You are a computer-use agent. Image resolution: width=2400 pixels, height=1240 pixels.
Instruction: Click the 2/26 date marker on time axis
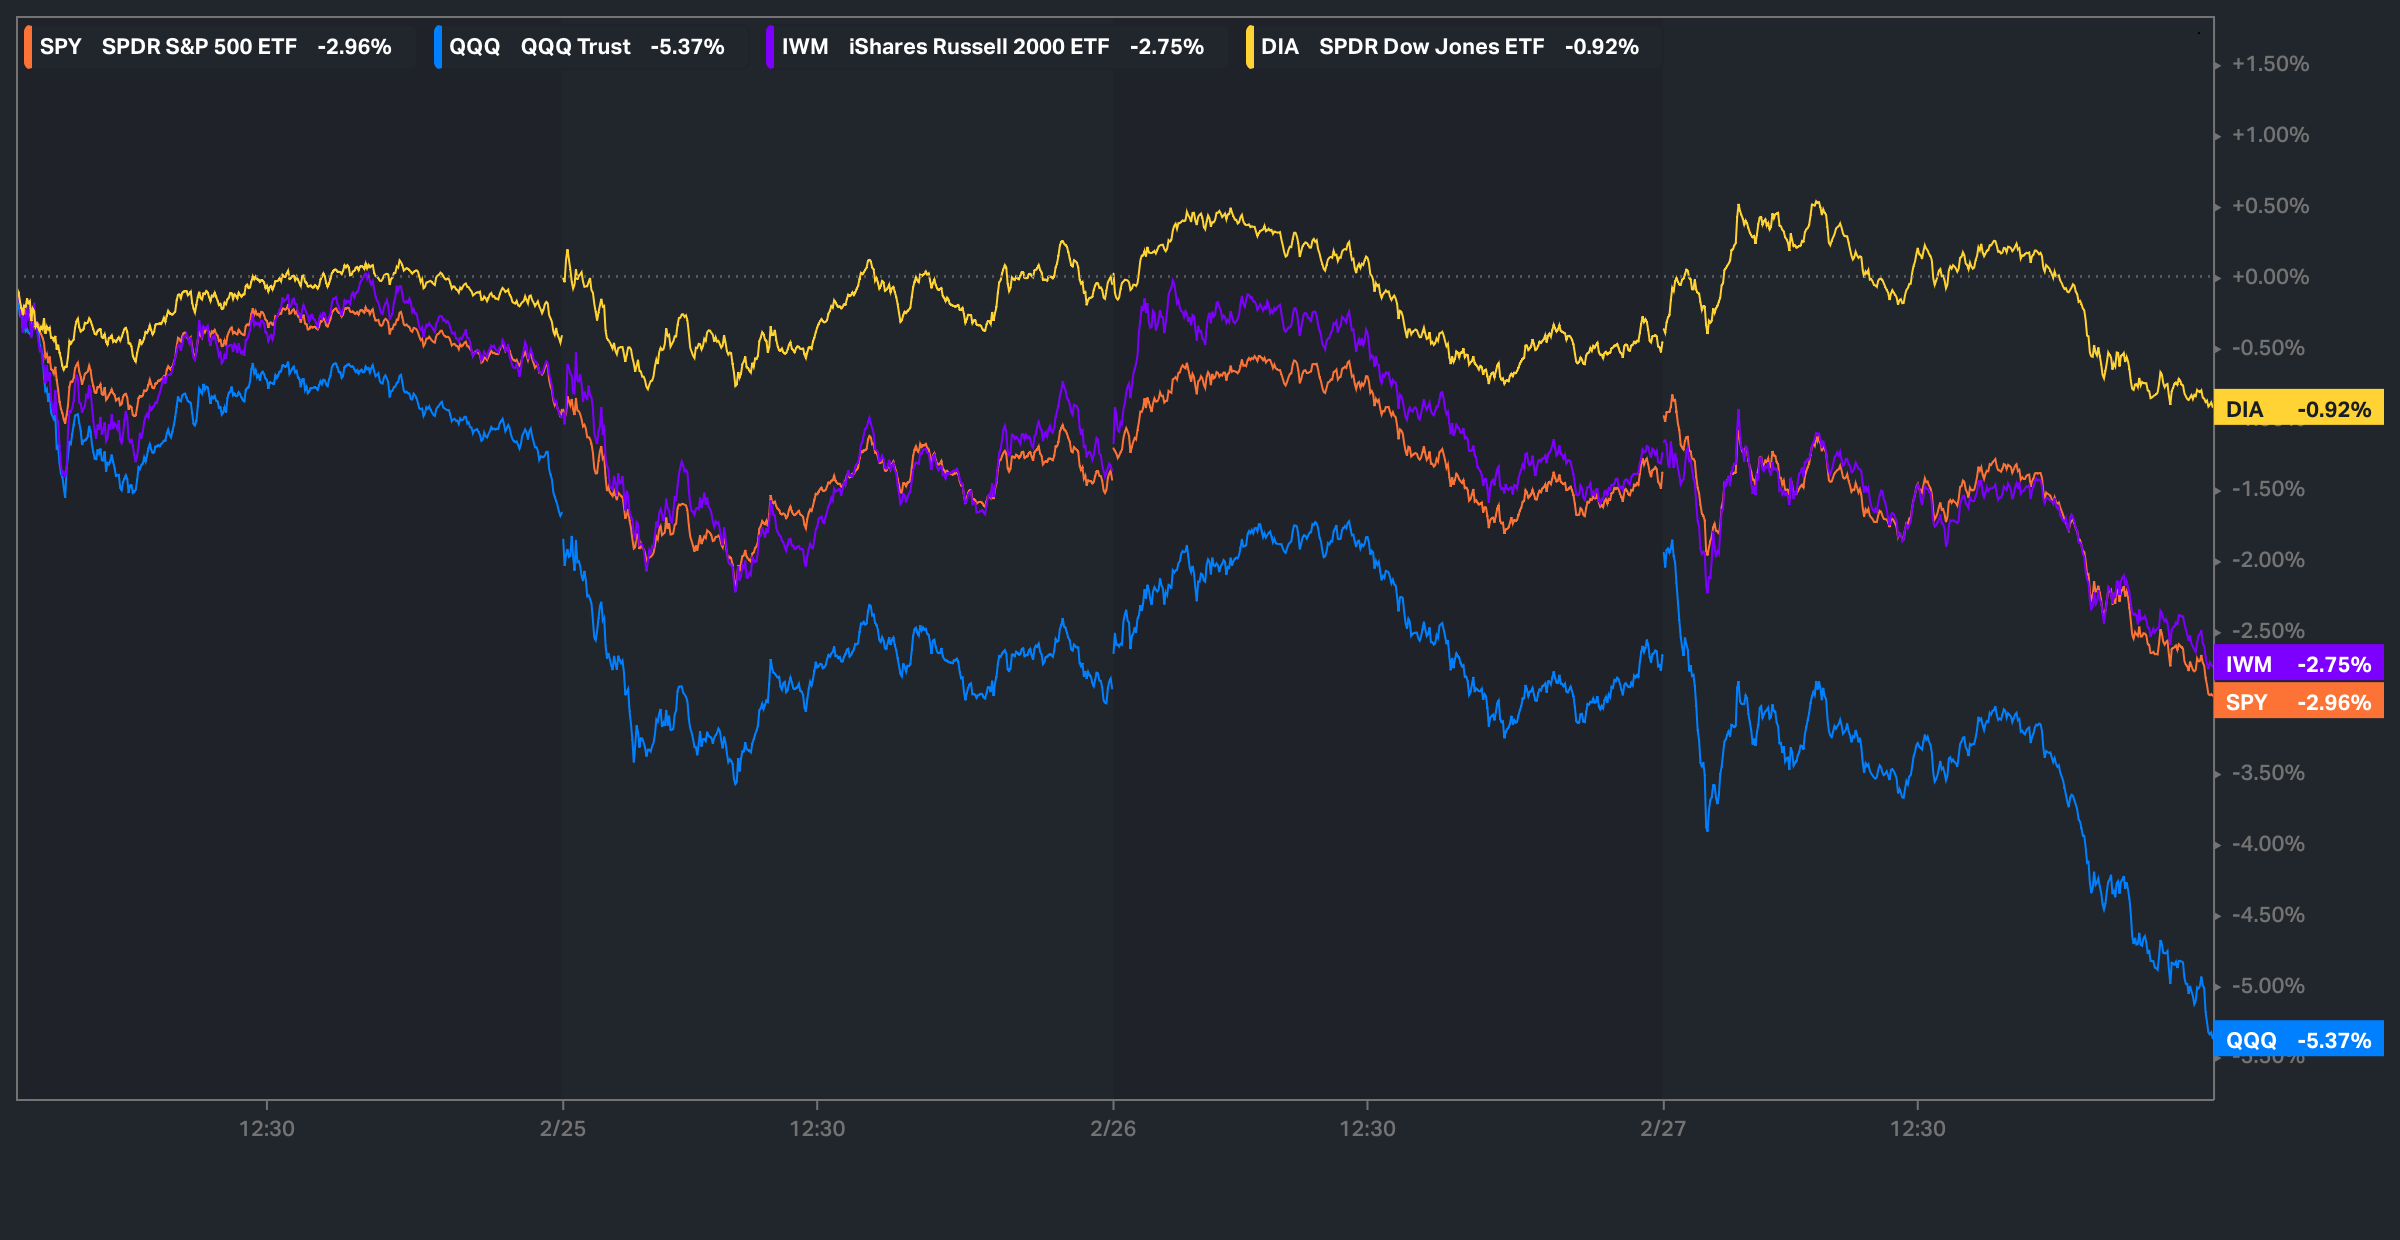[x=1113, y=1128]
